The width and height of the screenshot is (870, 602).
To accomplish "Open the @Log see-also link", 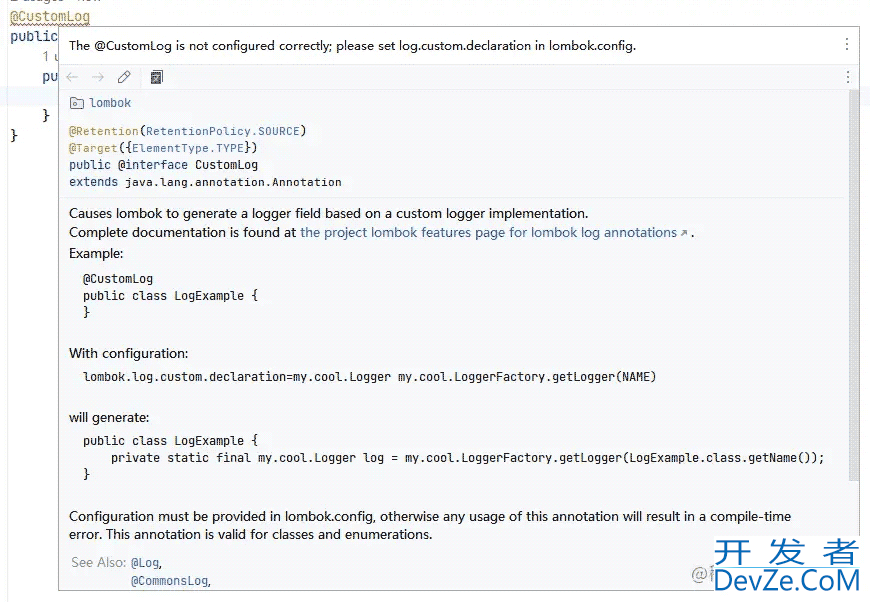I will pos(145,563).
